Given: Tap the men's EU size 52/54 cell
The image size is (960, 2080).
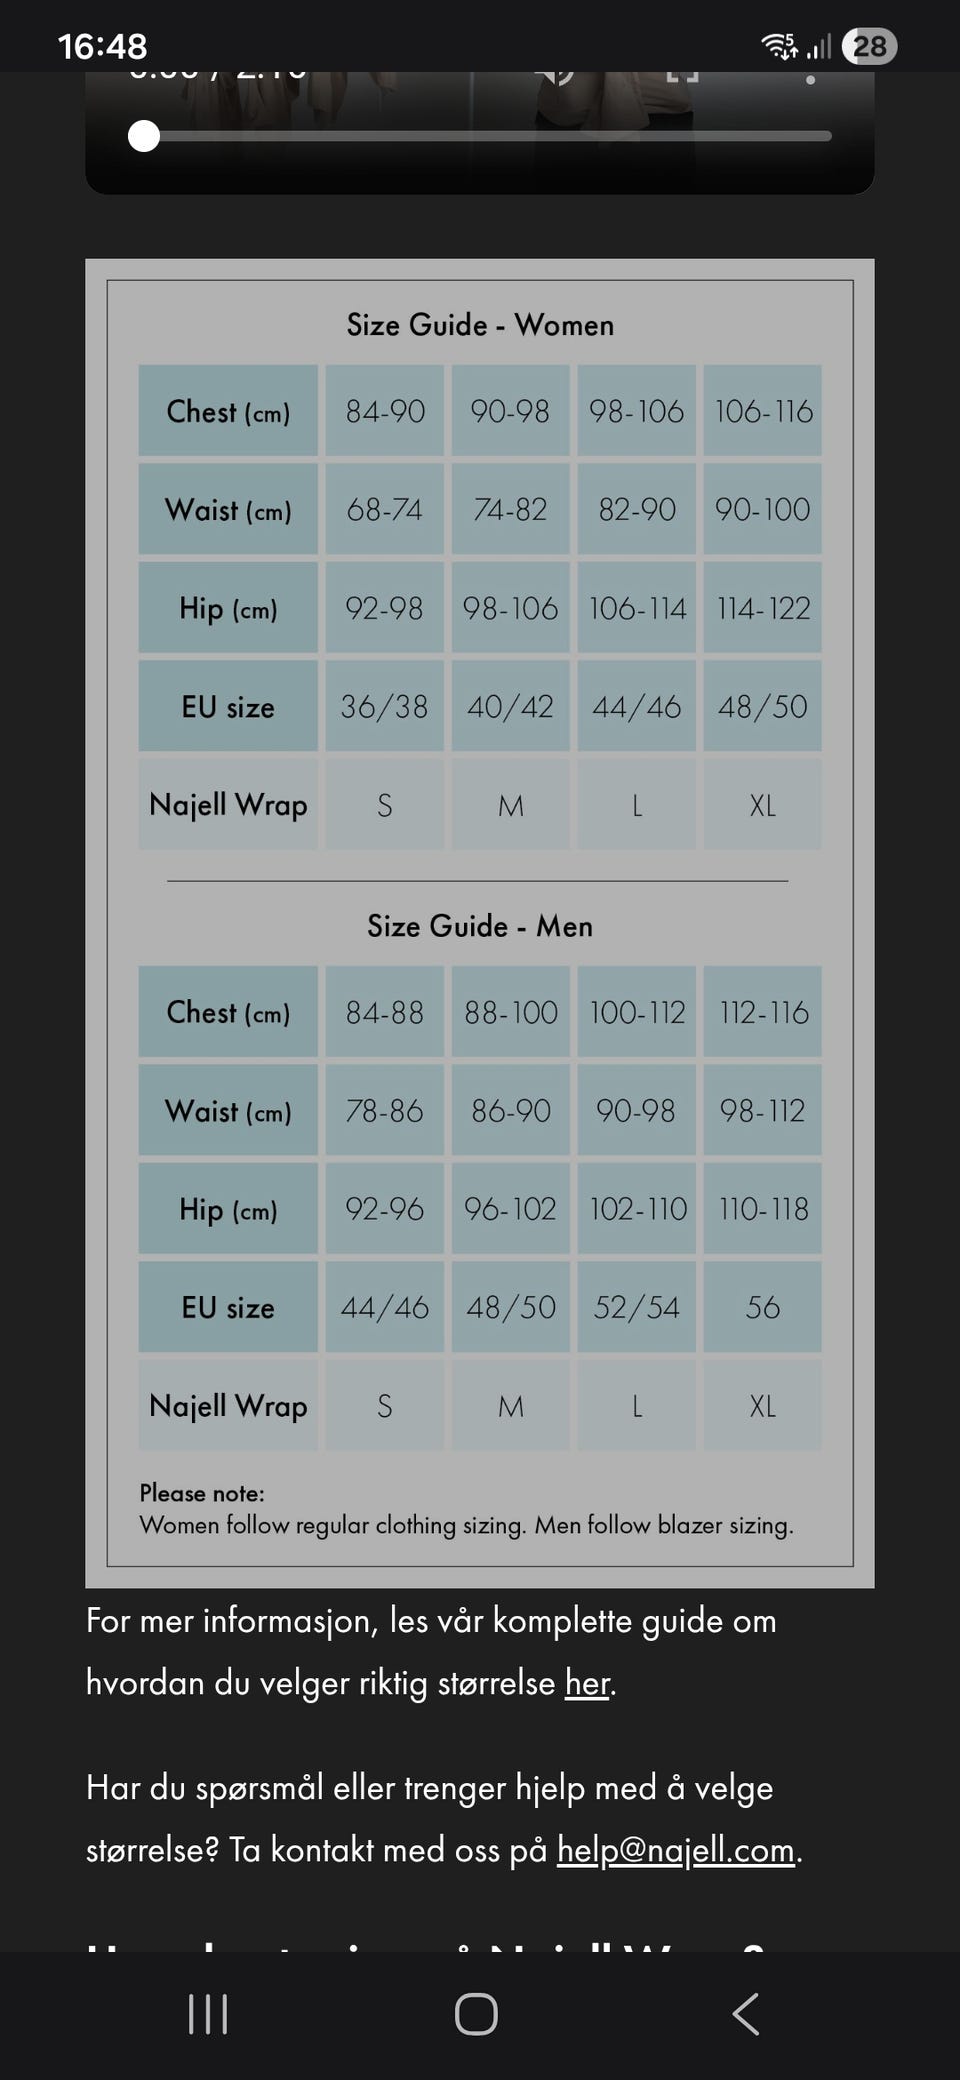Looking at the screenshot, I should [x=636, y=1307].
